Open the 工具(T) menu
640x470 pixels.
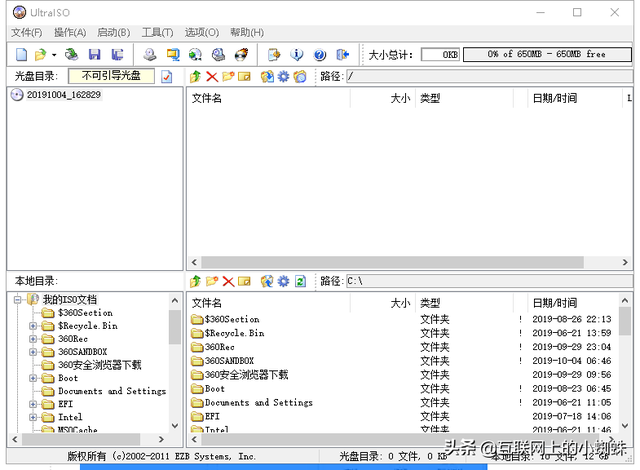point(158,33)
